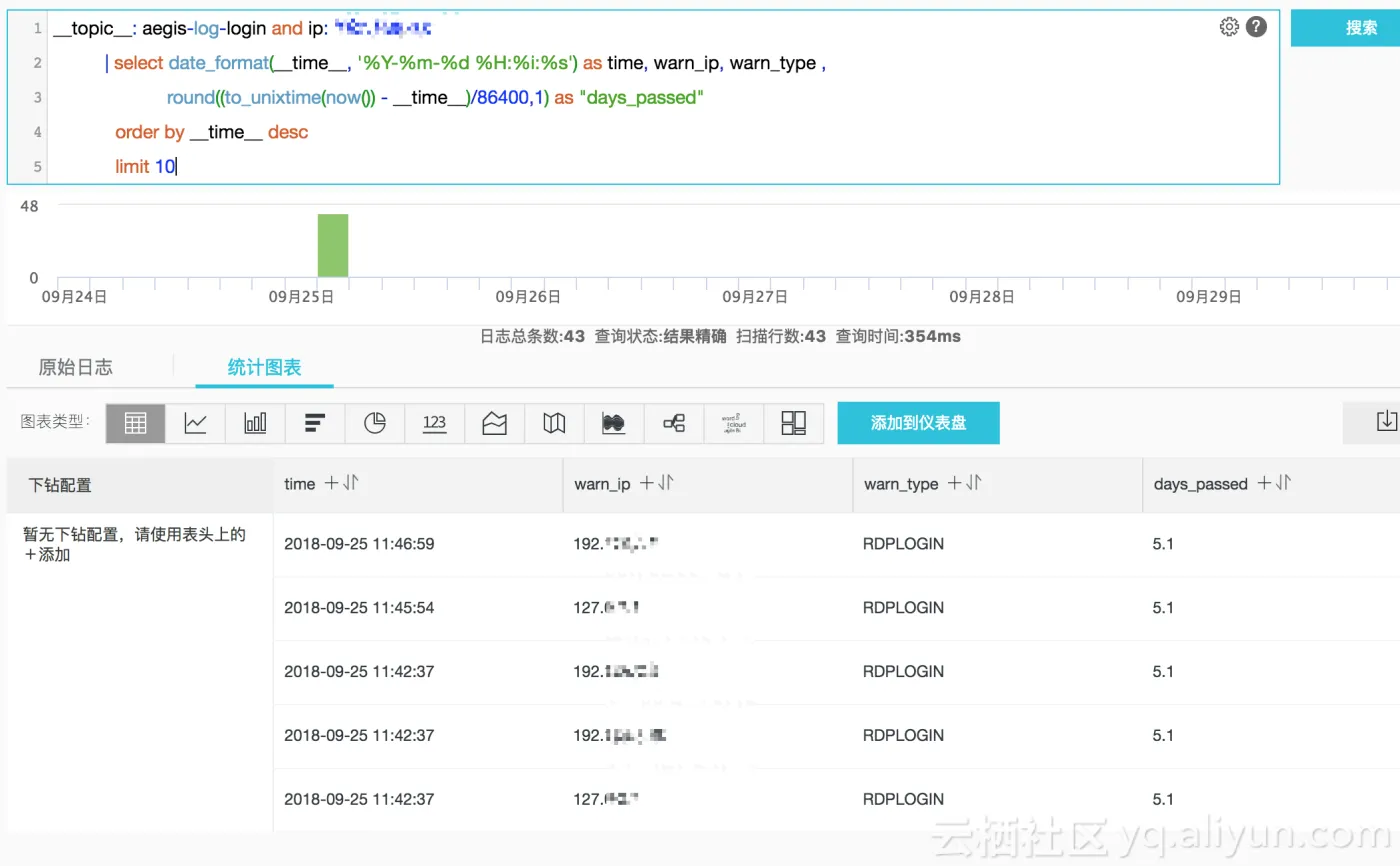Sort the days_passed column using sort icon
Viewport: 1400px width, 866px height.
coord(1284,484)
